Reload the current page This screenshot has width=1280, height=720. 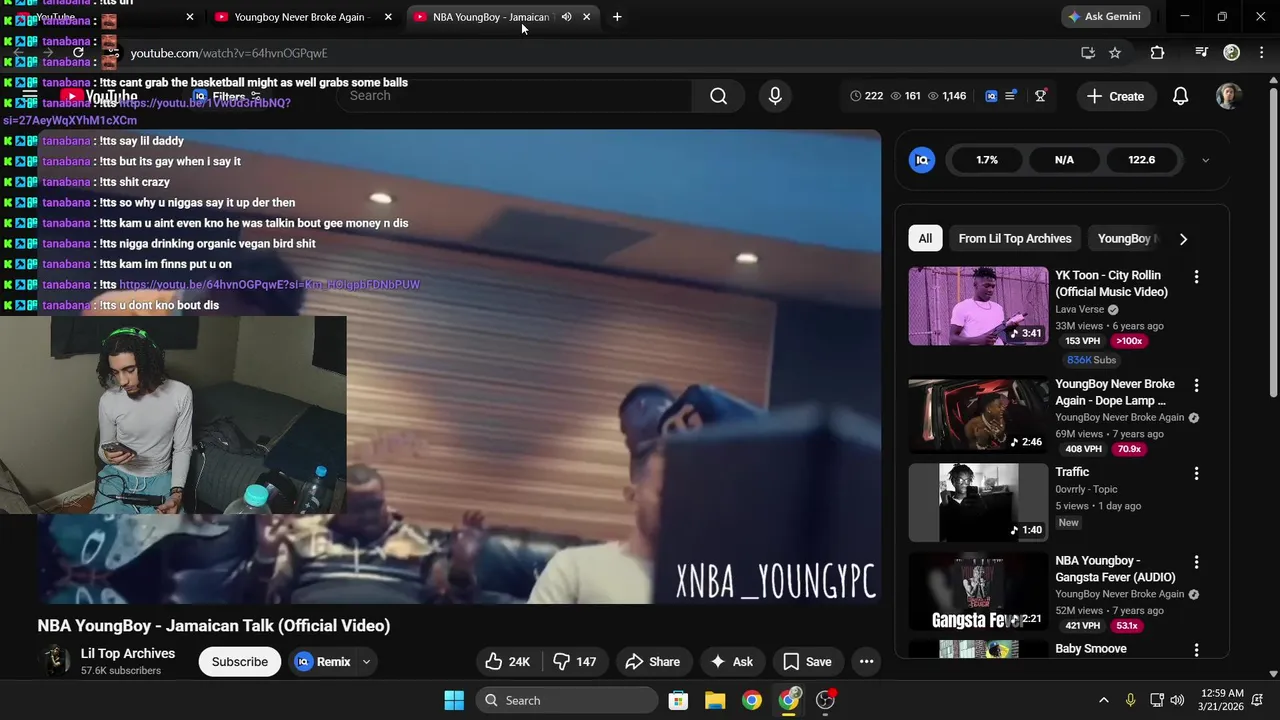coord(78,53)
